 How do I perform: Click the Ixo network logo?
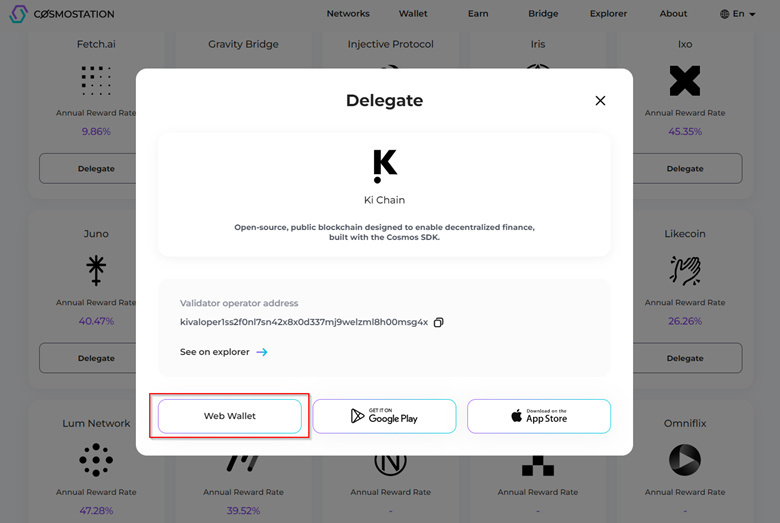(x=685, y=81)
